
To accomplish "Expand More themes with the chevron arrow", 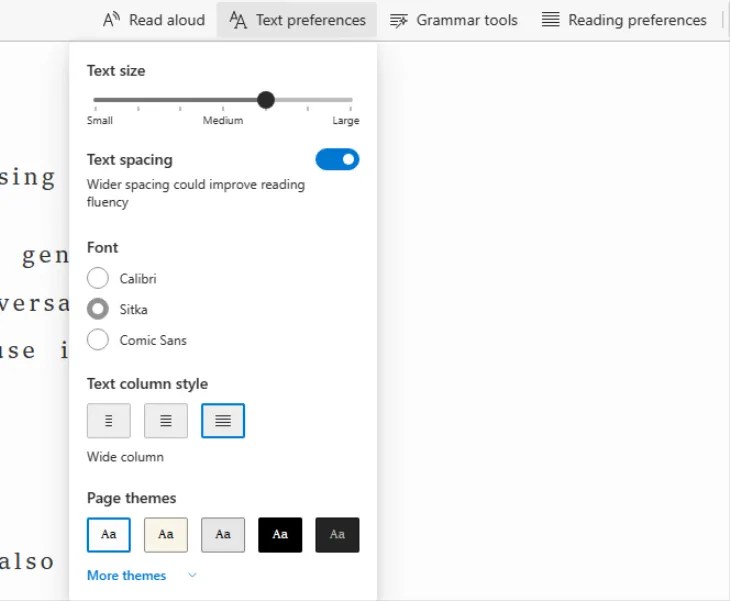I will click(x=192, y=575).
